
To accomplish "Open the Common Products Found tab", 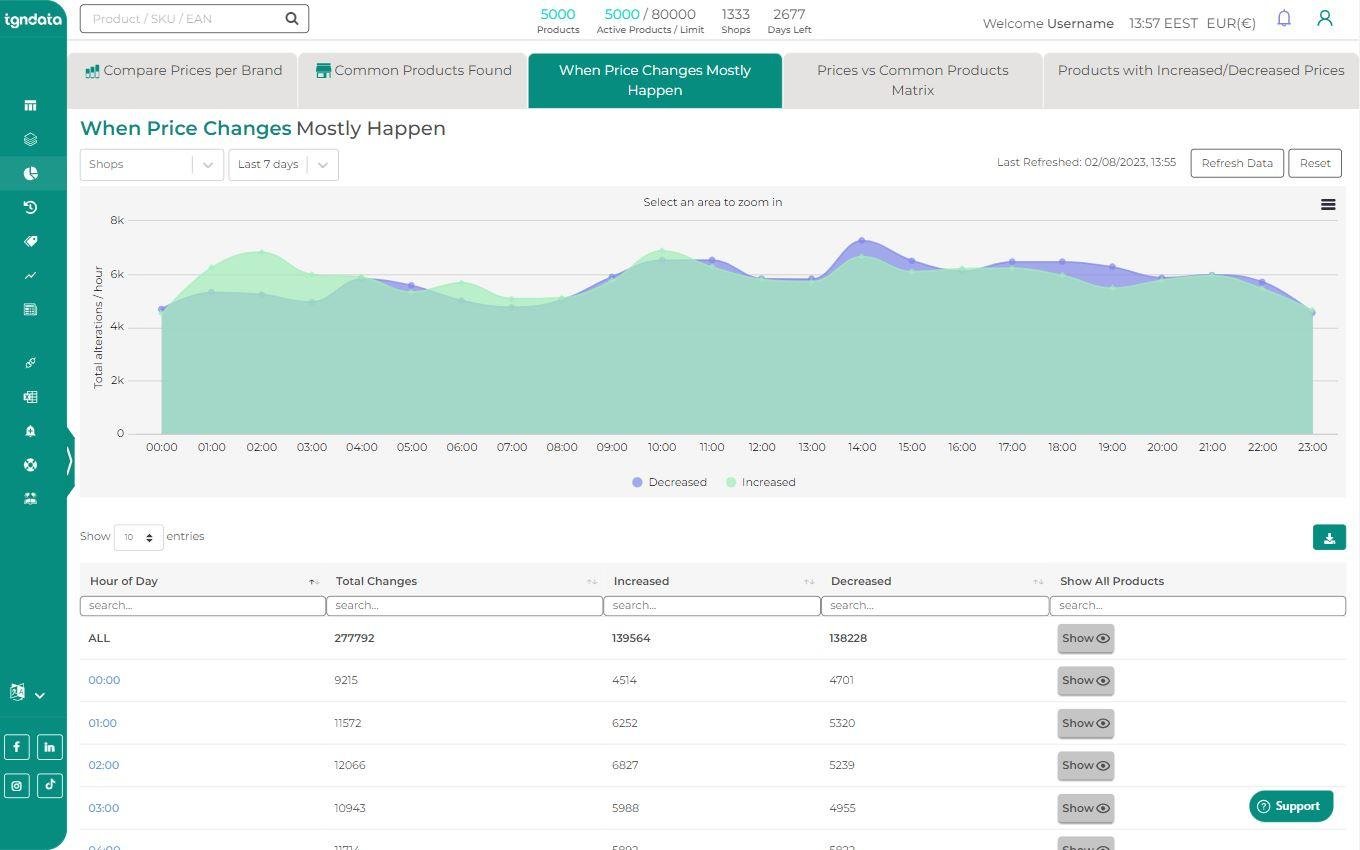I will point(413,71).
